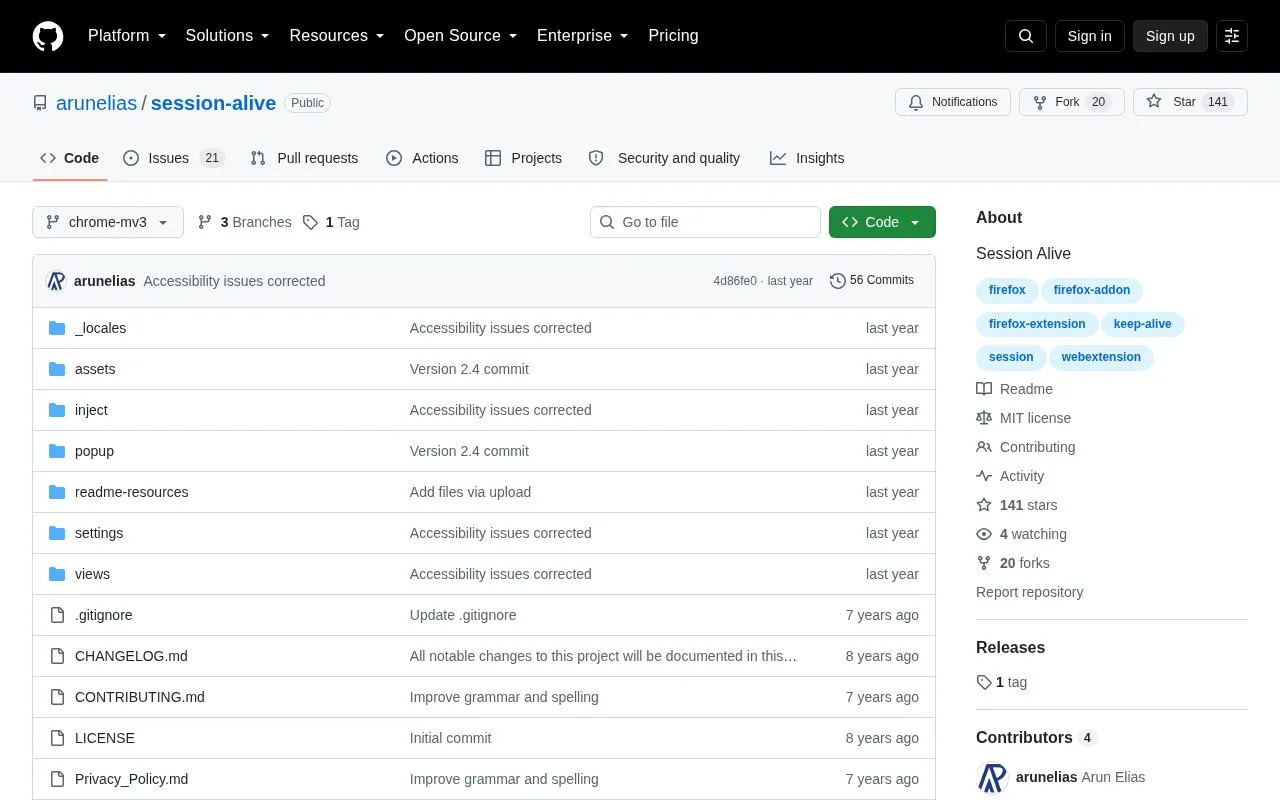
Task: Switch to the Insights tab
Action: (807, 158)
